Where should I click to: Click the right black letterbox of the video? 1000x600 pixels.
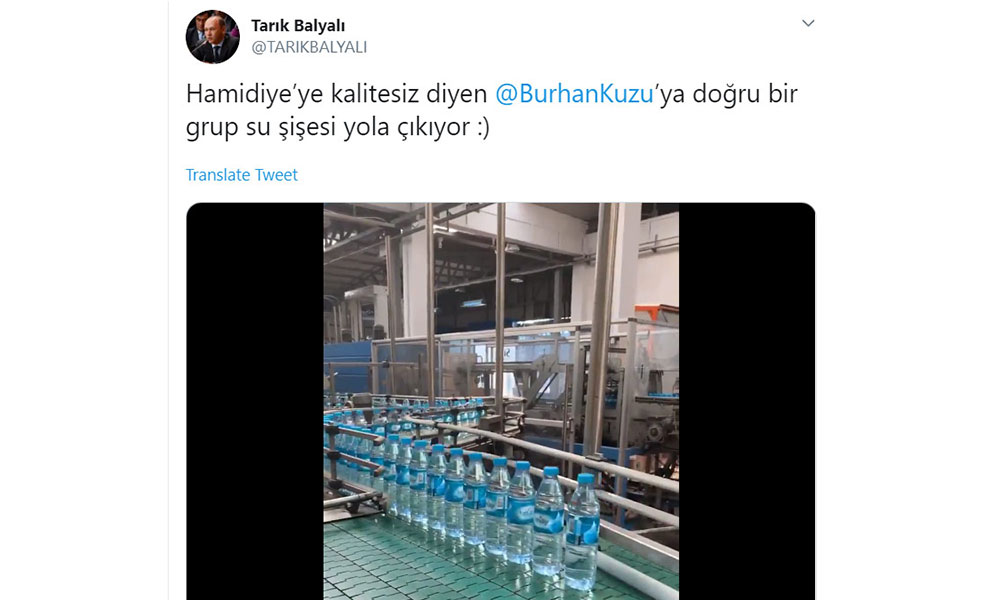coord(747,401)
